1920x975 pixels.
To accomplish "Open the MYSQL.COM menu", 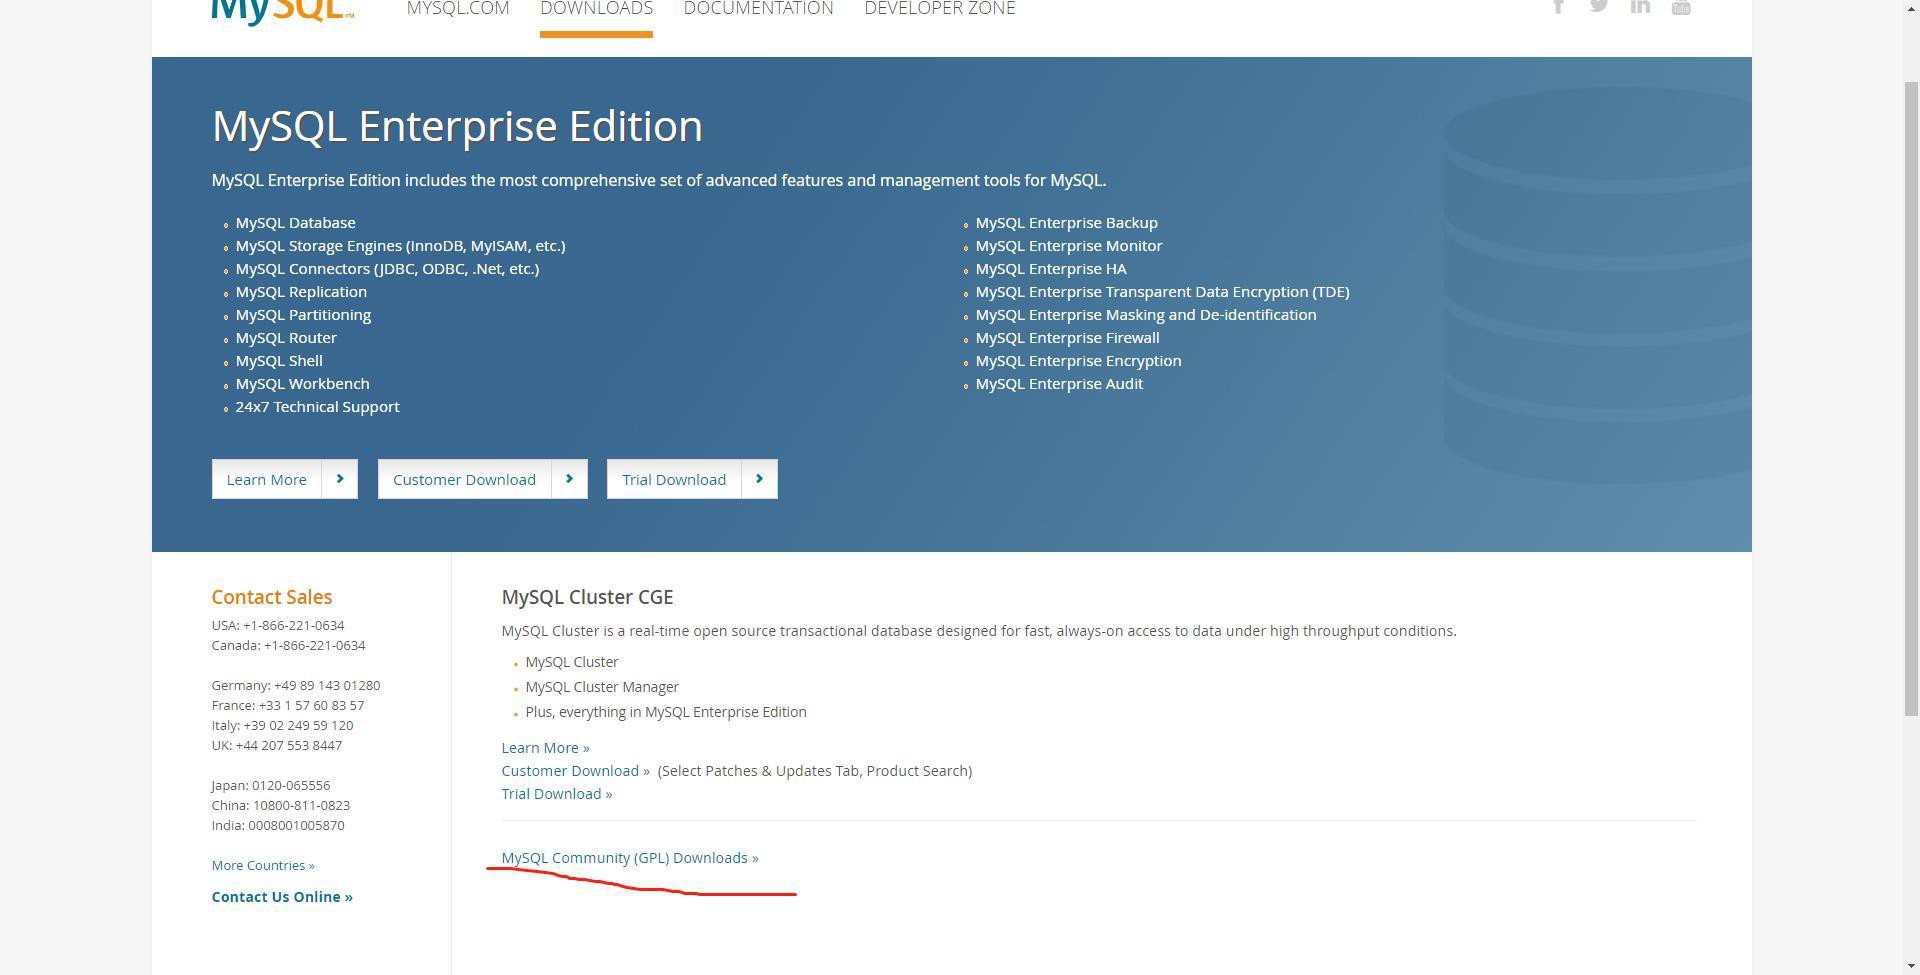I will (x=458, y=9).
